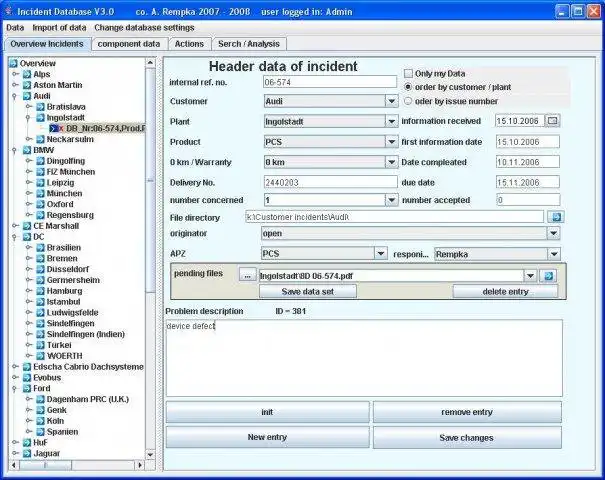This screenshot has width=605, height=480.
Task: Click the Audi customer node icon
Action: click(x=27, y=95)
